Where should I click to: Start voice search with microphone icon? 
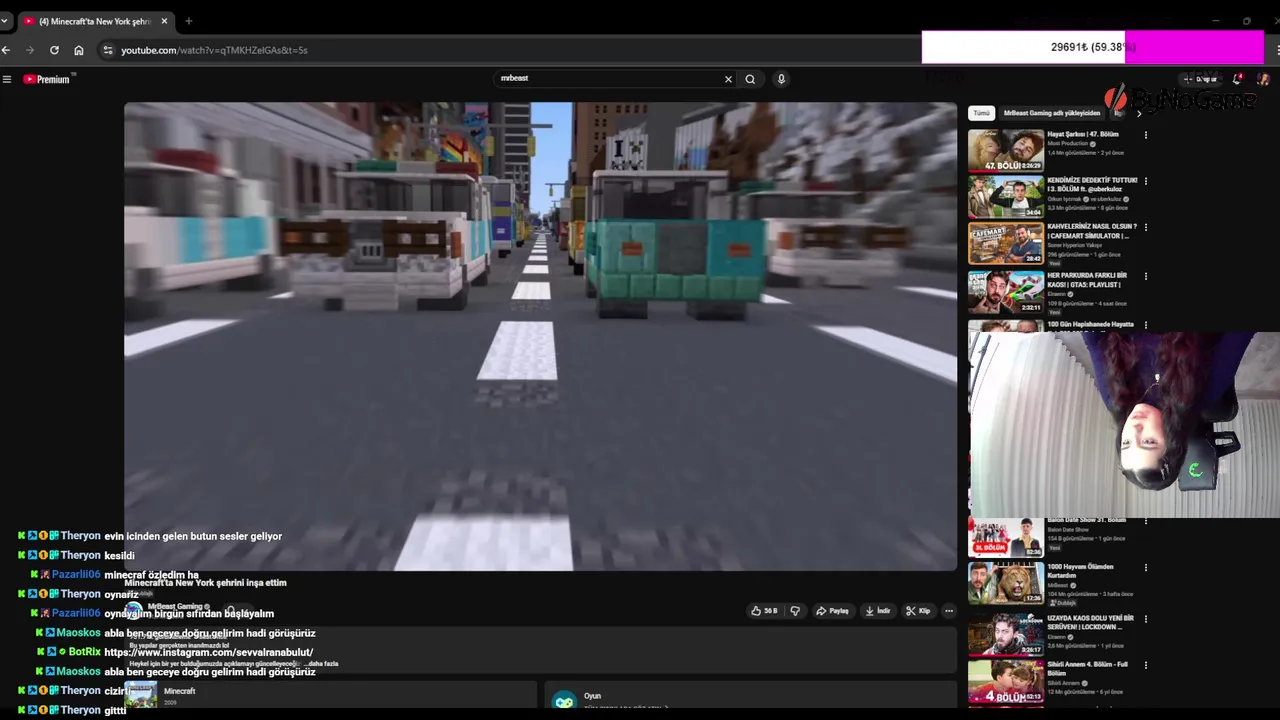(x=781, y=79)
